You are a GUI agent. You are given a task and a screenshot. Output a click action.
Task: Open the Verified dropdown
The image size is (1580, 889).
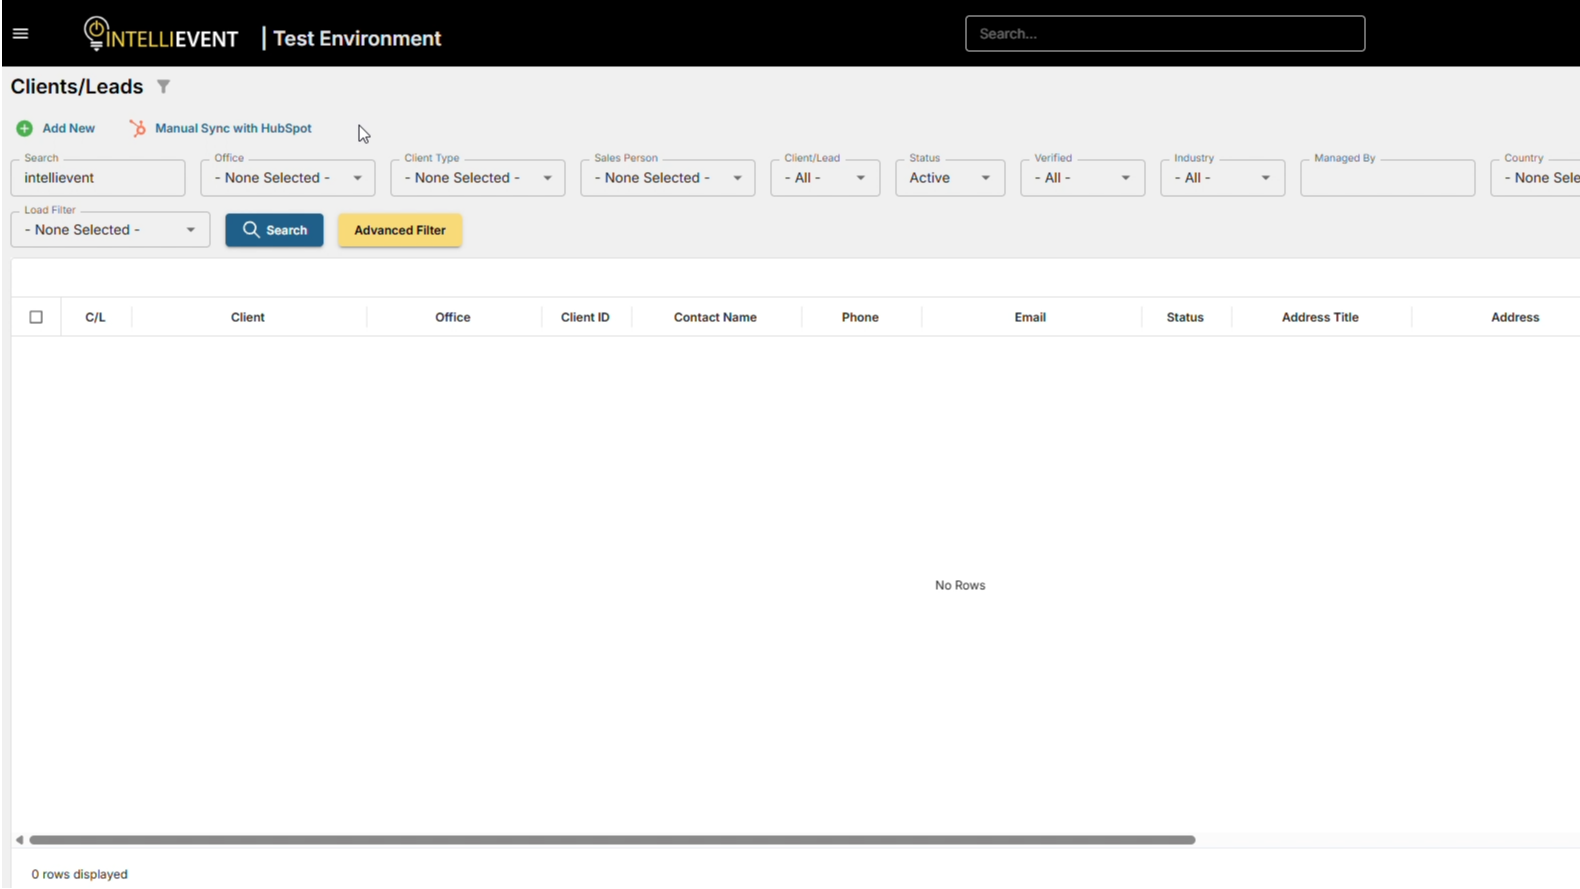[x=1083, y=178]
